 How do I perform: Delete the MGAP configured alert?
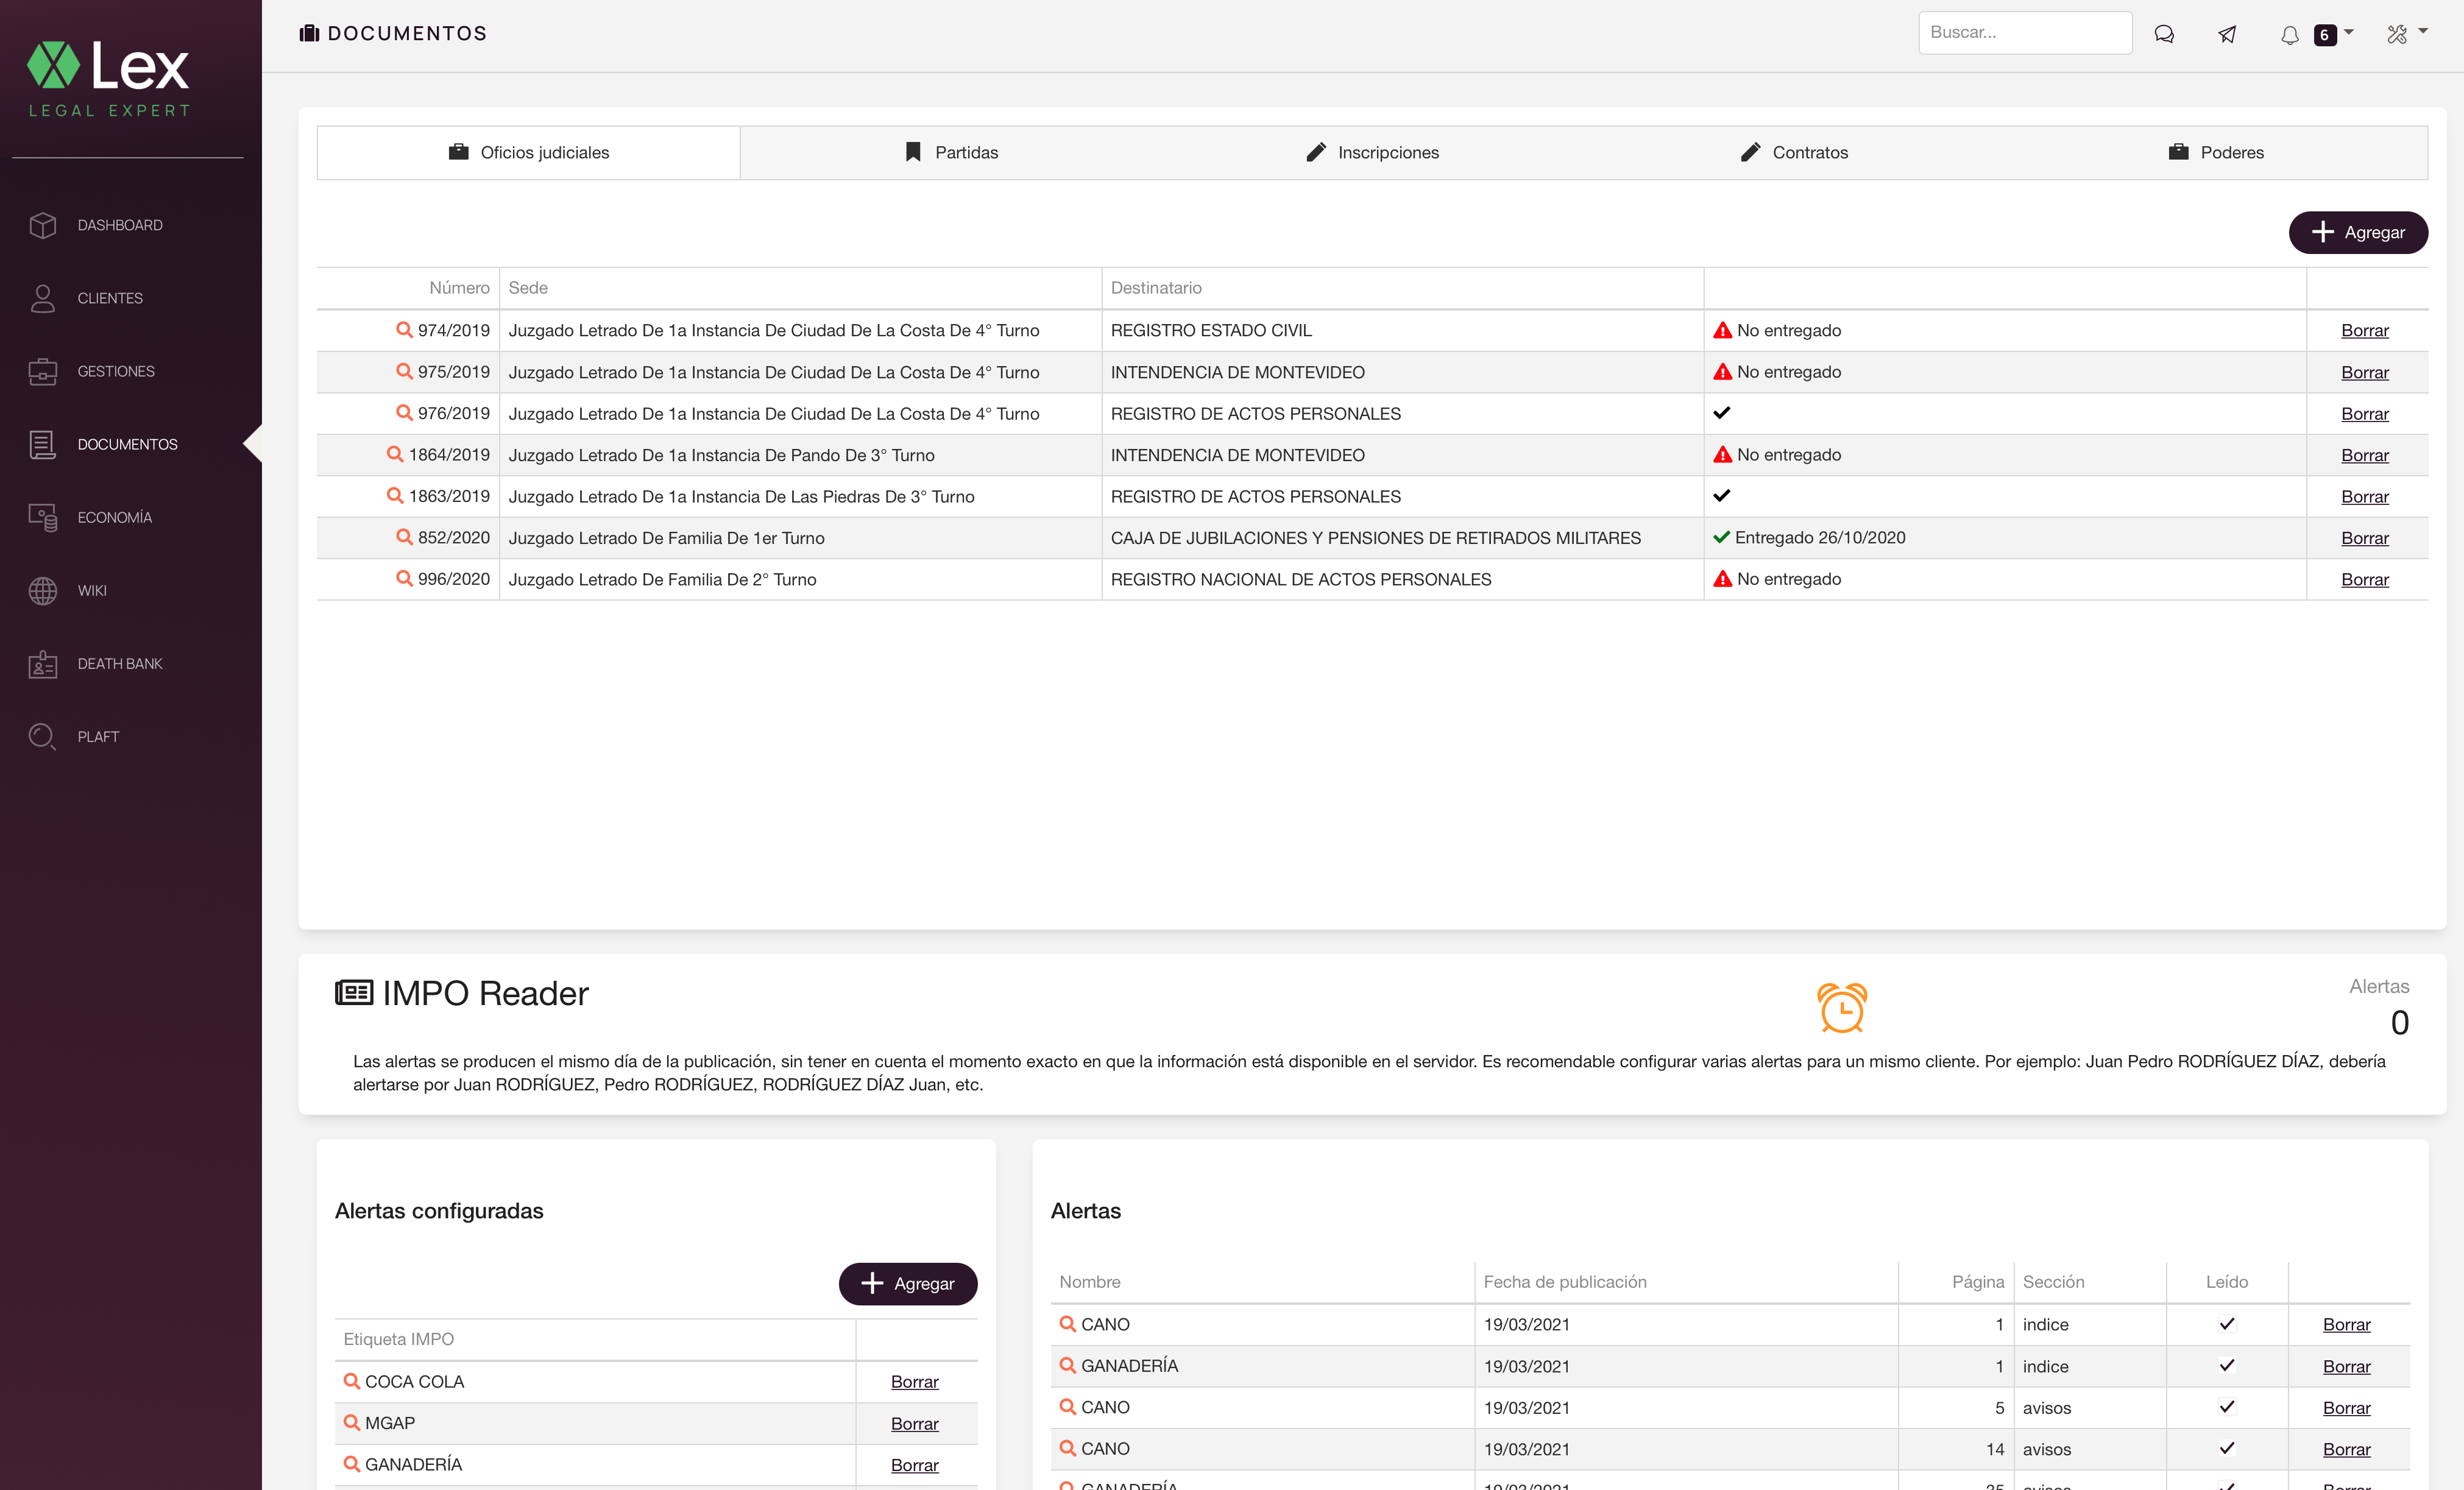914,1423
